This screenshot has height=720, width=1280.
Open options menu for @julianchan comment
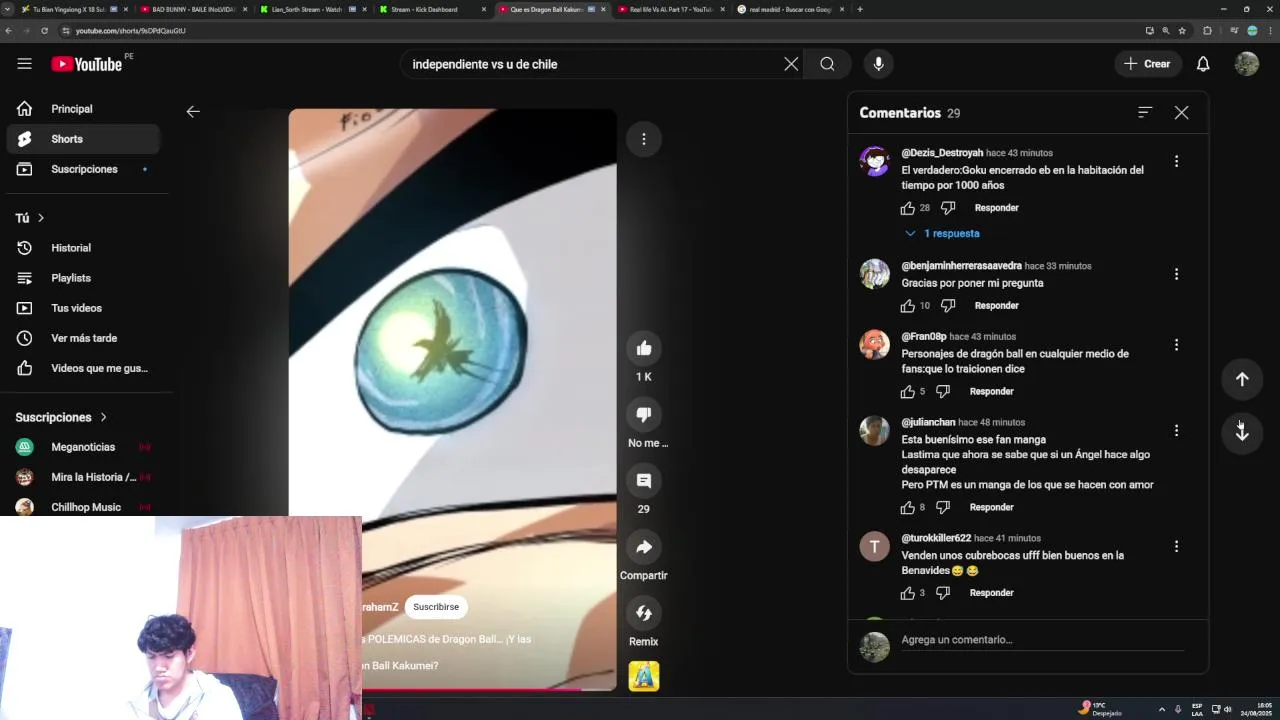coord(1176,430)
